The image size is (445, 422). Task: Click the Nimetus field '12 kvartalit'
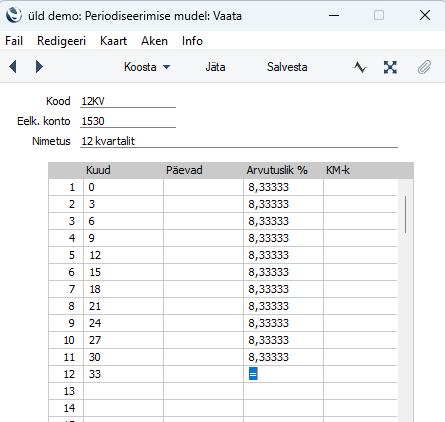[x=239, y=141]
